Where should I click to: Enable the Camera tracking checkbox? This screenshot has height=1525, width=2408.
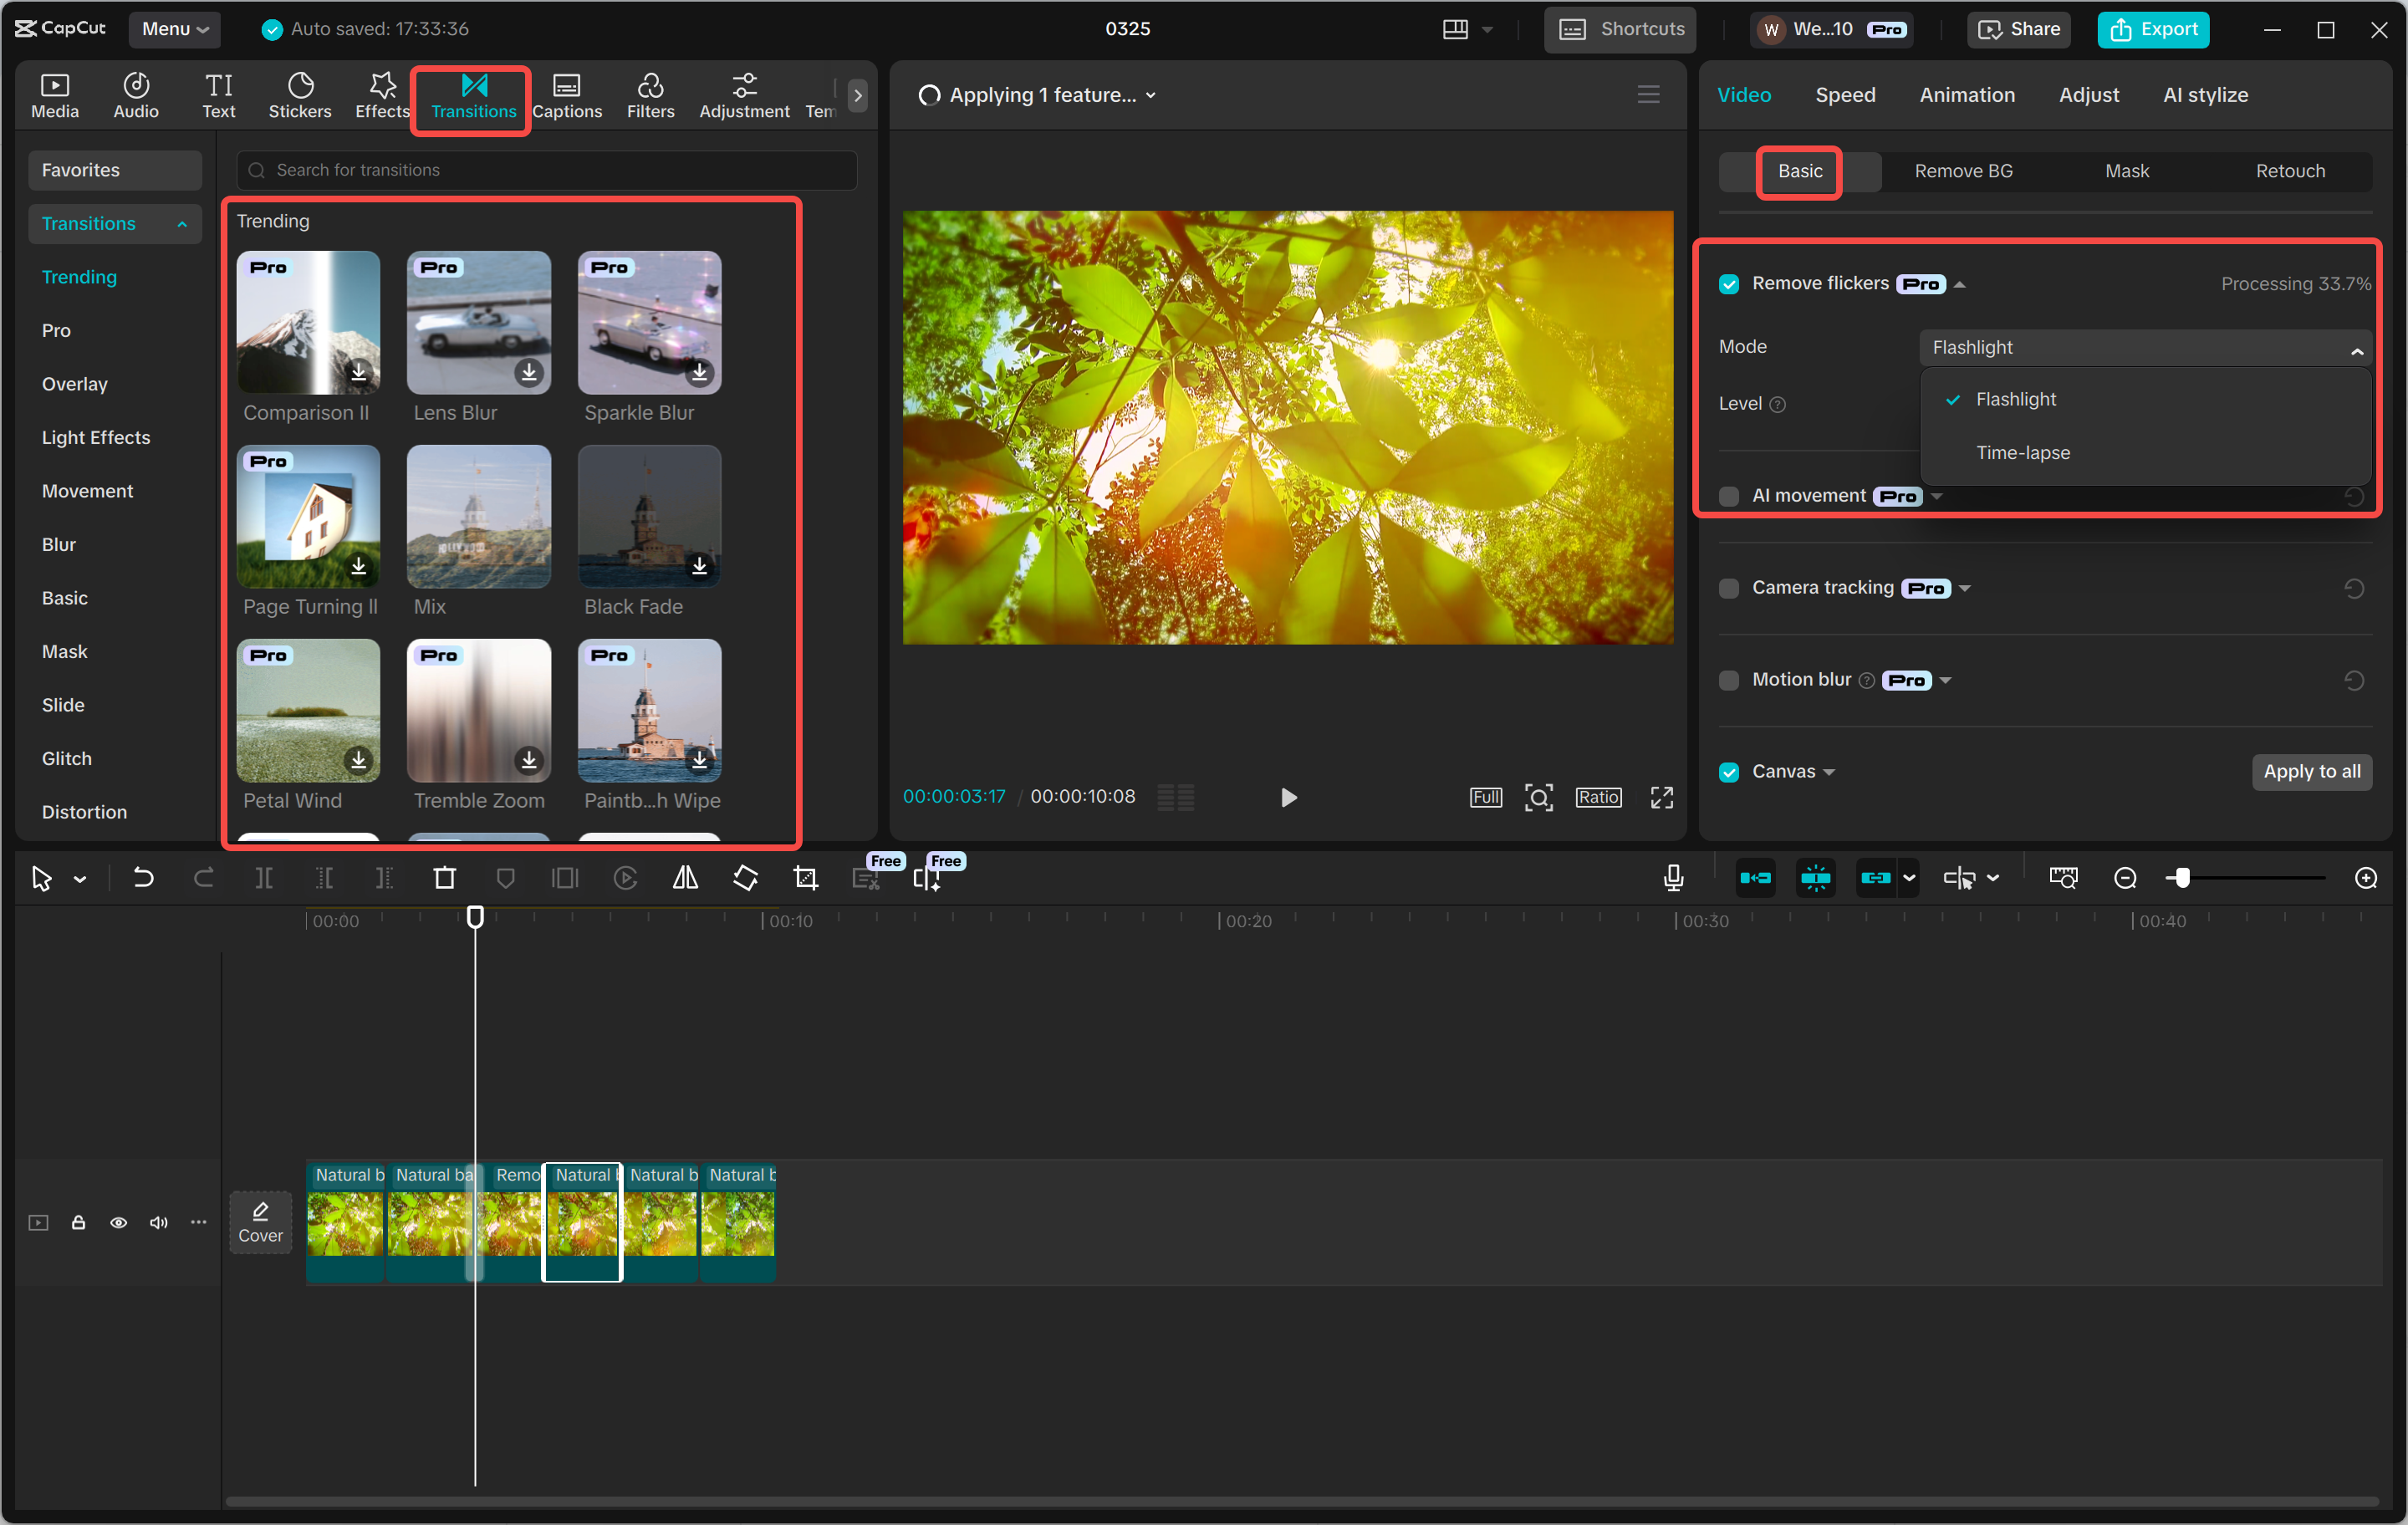point(1729,588)
